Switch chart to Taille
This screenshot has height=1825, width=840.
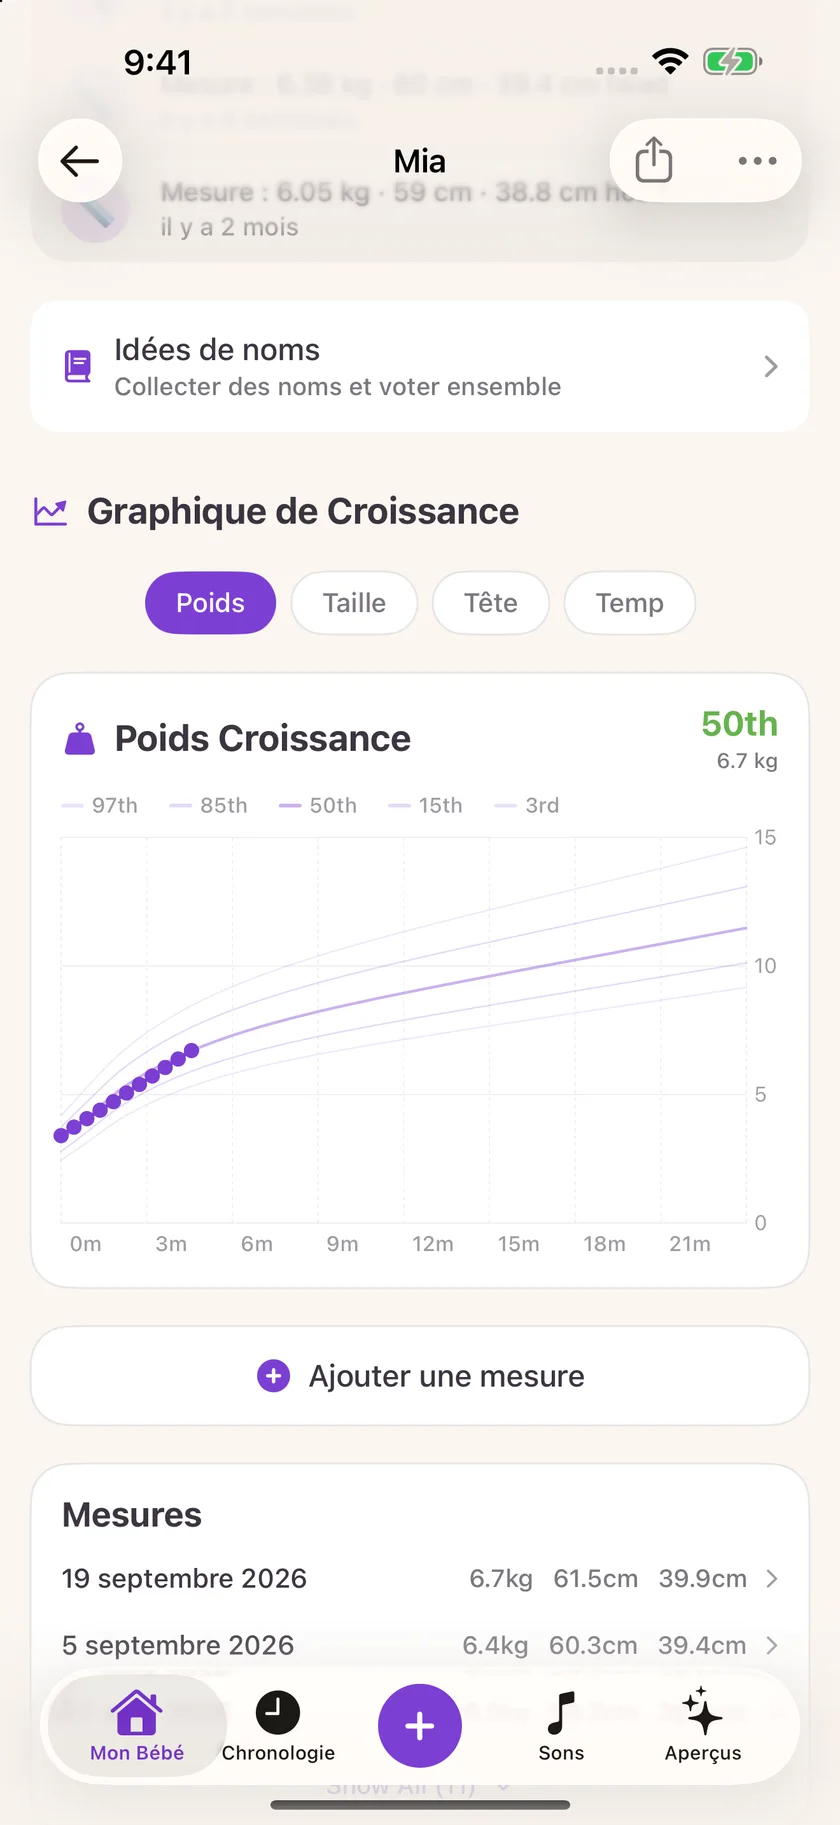click(354, 603)
